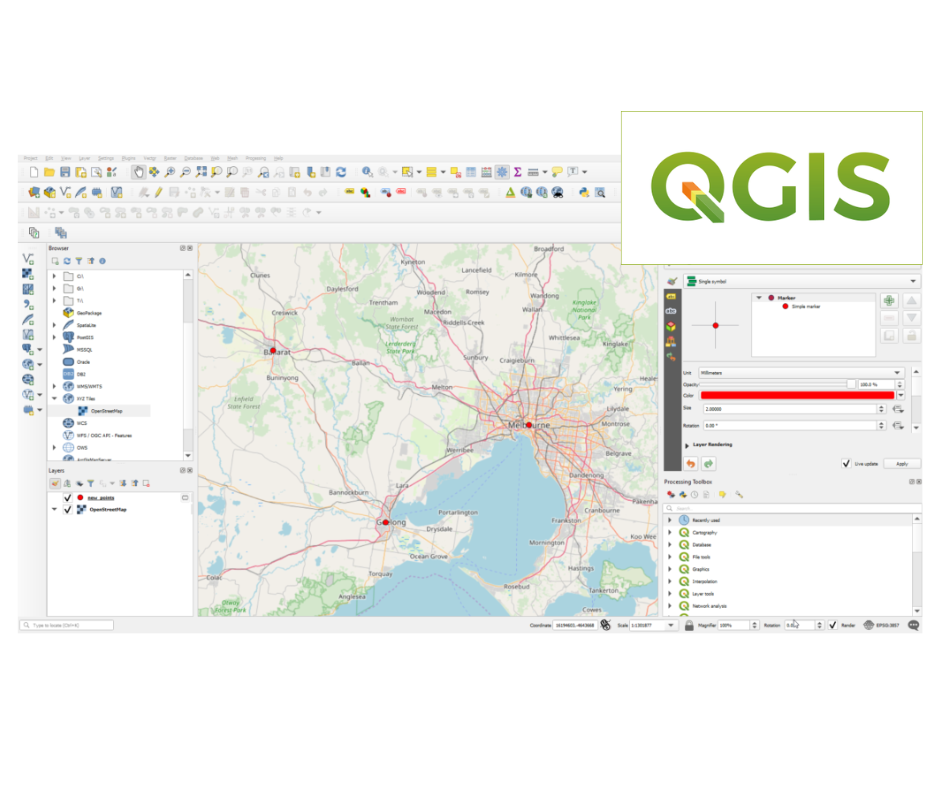Click the red Color swatch for the marker
This screenshot has width=940, height=788.
coord(797,395)
